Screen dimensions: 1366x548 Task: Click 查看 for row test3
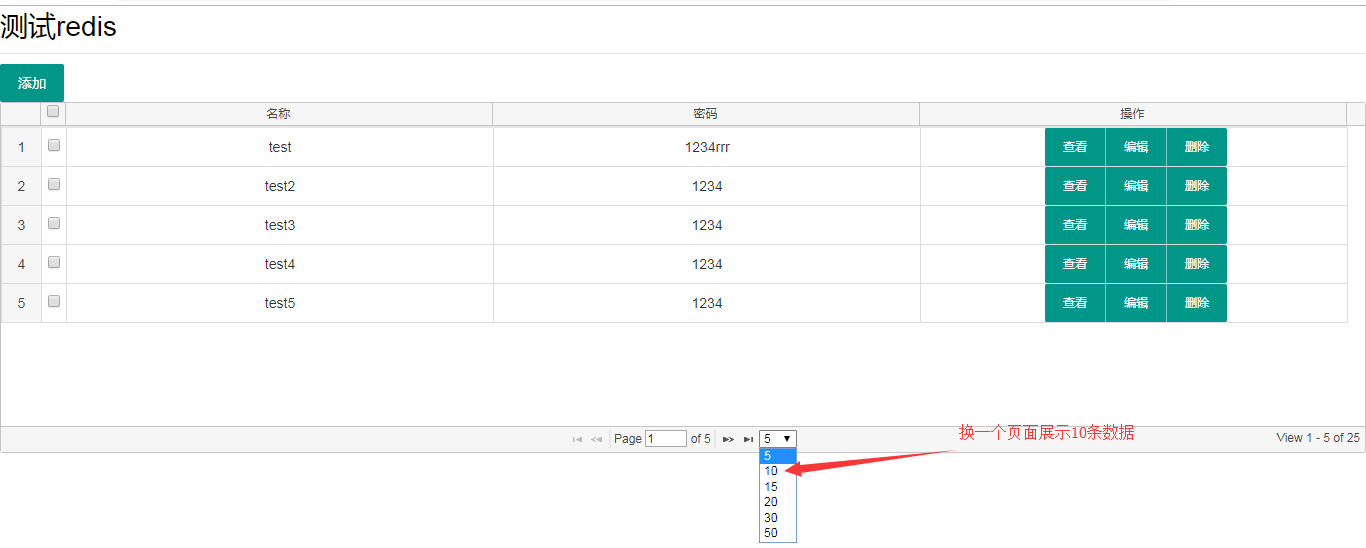pos(1075,225)
